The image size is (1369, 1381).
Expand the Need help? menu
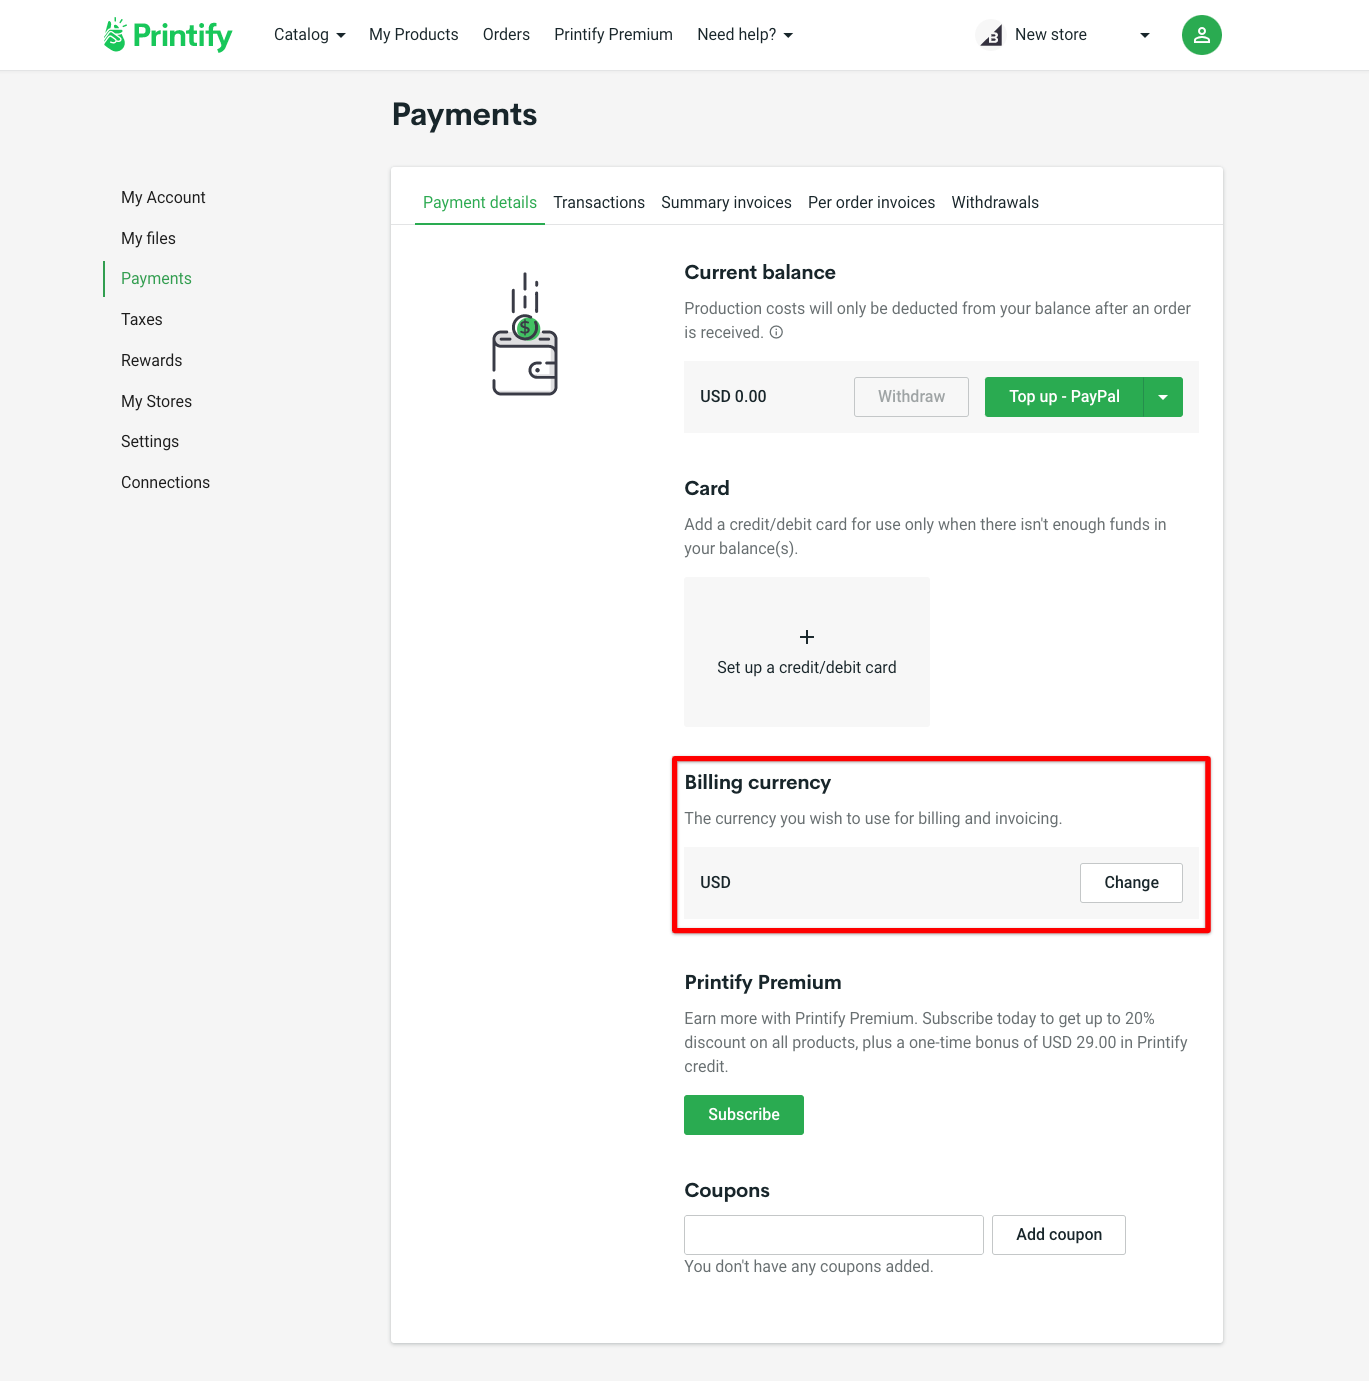click(745, 35)
